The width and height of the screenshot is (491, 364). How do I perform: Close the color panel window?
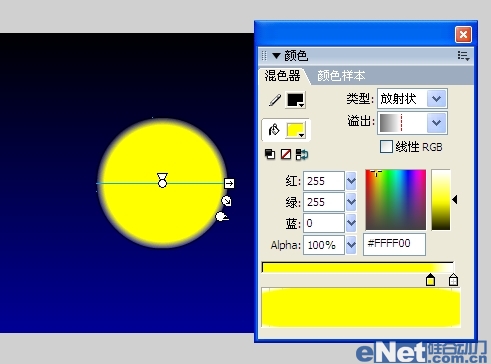(x=463, y=34)
